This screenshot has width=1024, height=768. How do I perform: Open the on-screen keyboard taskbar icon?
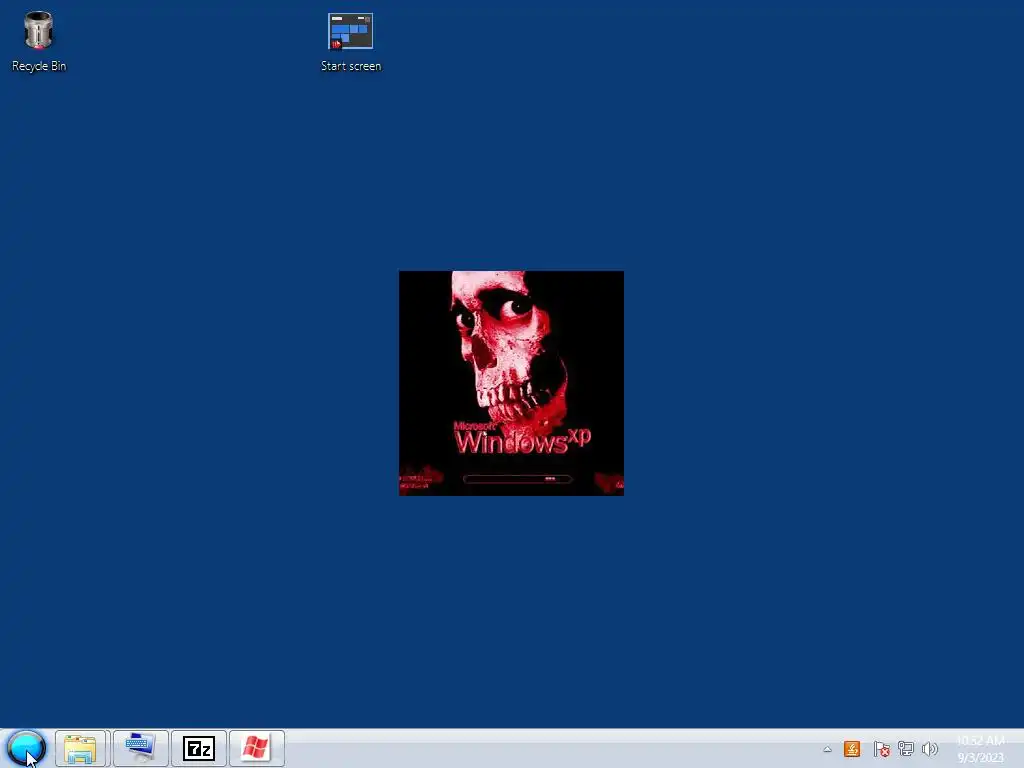click(x=140, y=748)
